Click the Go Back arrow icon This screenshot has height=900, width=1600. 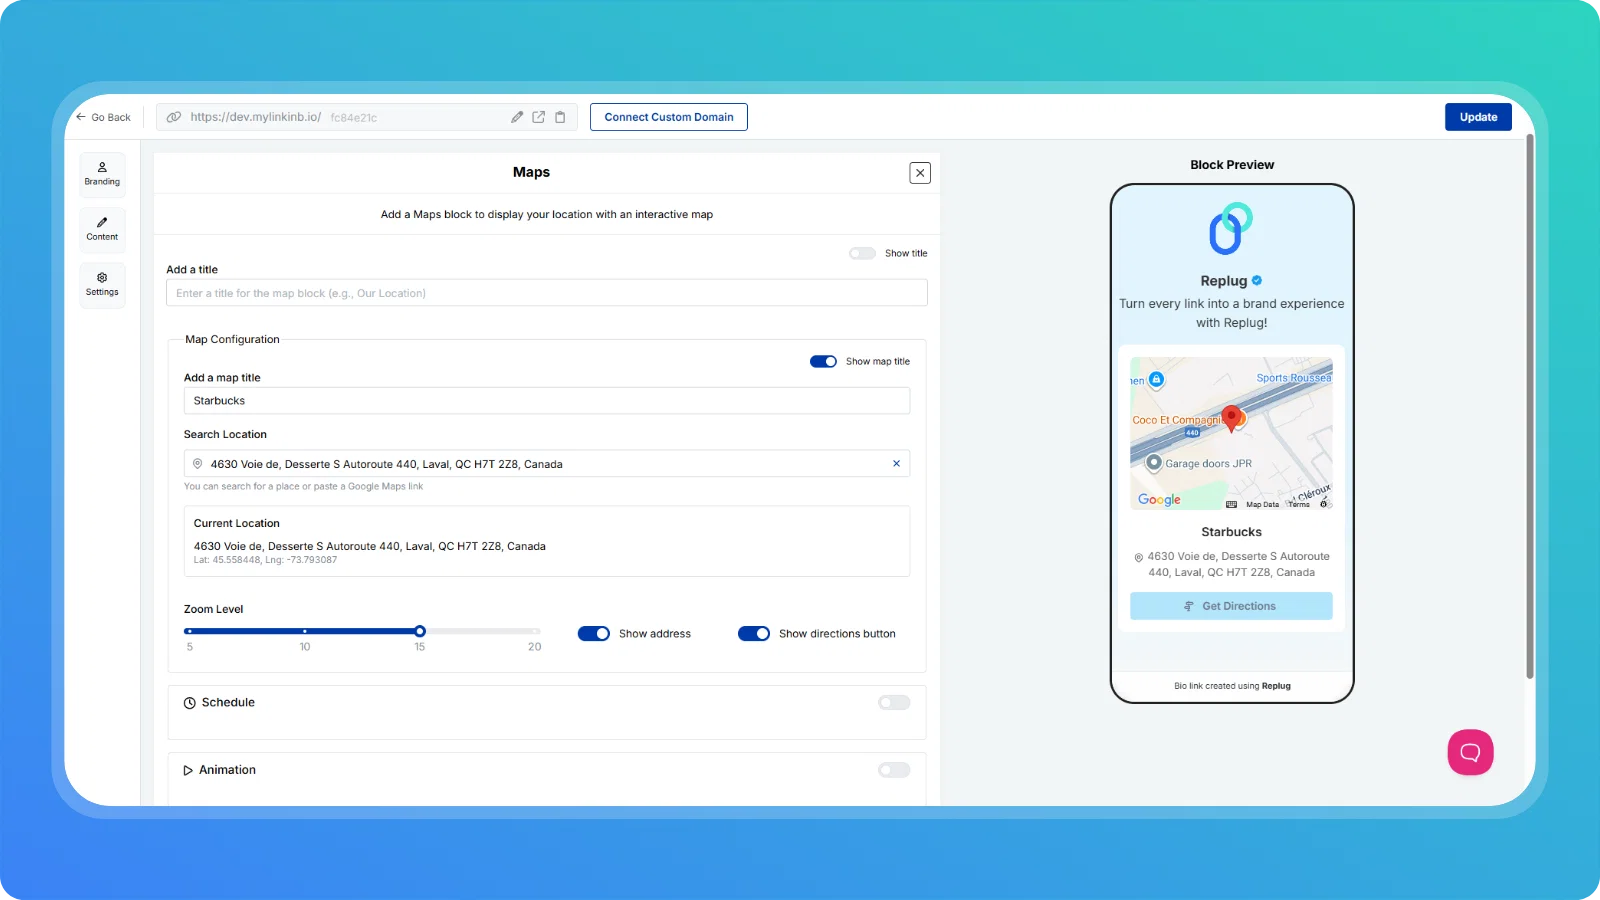tap(81, 117)
